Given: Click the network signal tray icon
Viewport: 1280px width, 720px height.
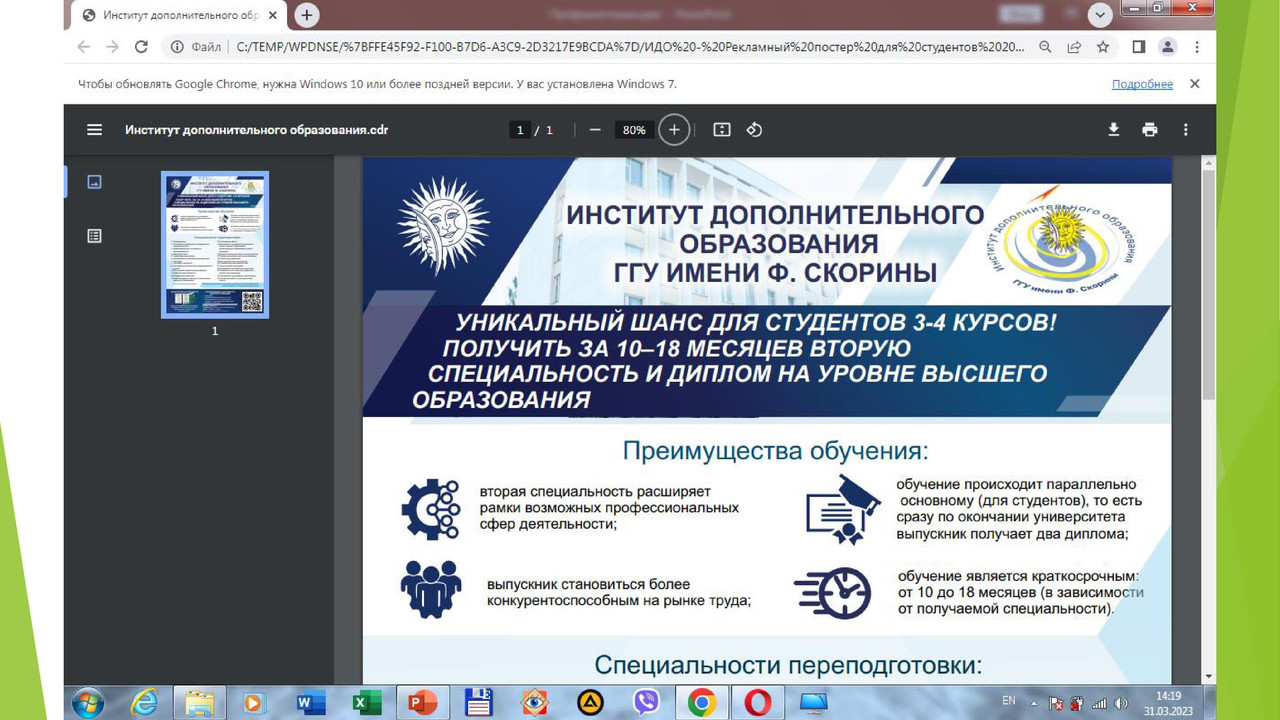Looking at the screenshot, I should point(1100,703).
